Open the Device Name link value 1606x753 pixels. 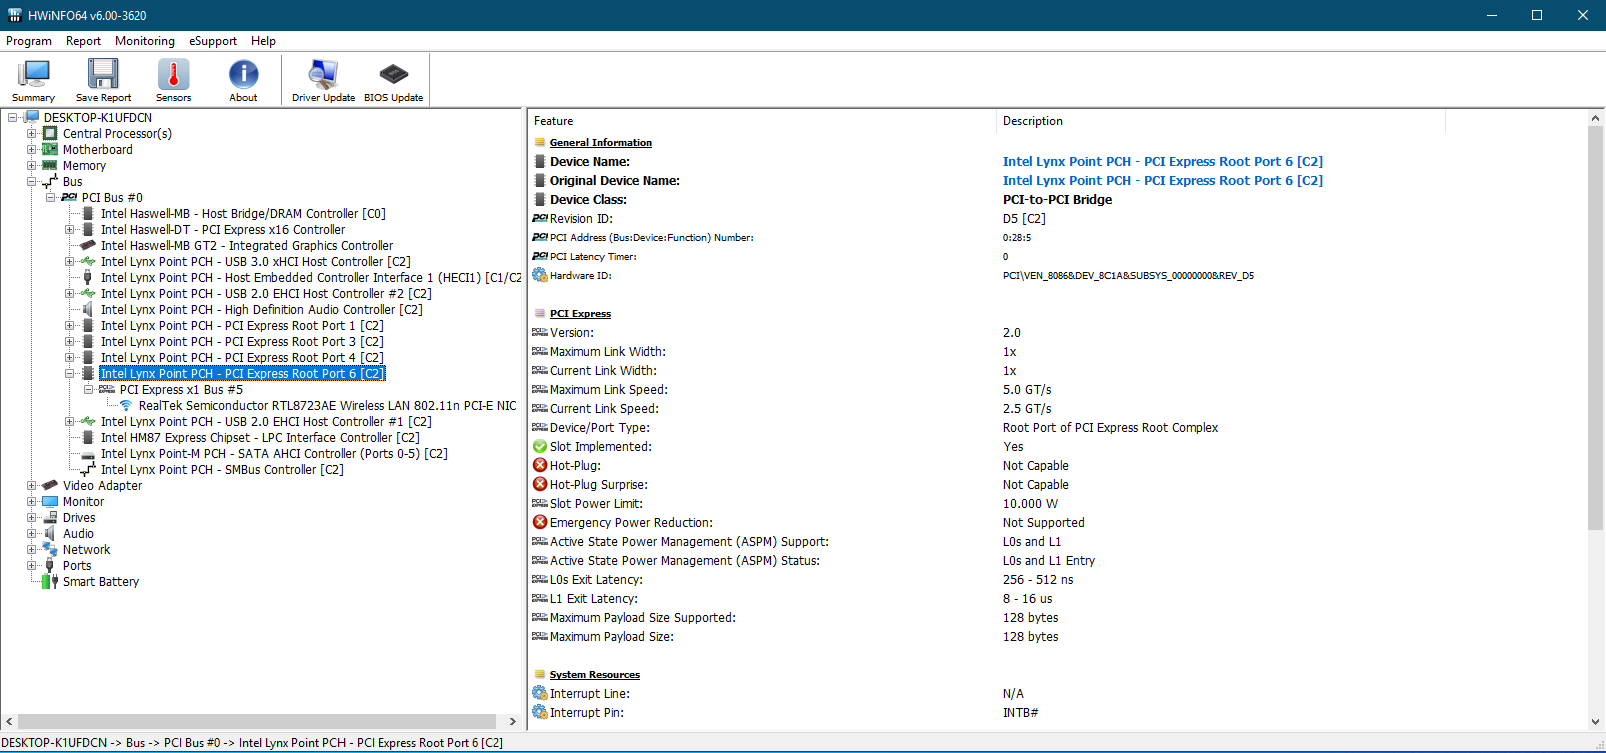pyautogui.click(x=1162, y=161)
